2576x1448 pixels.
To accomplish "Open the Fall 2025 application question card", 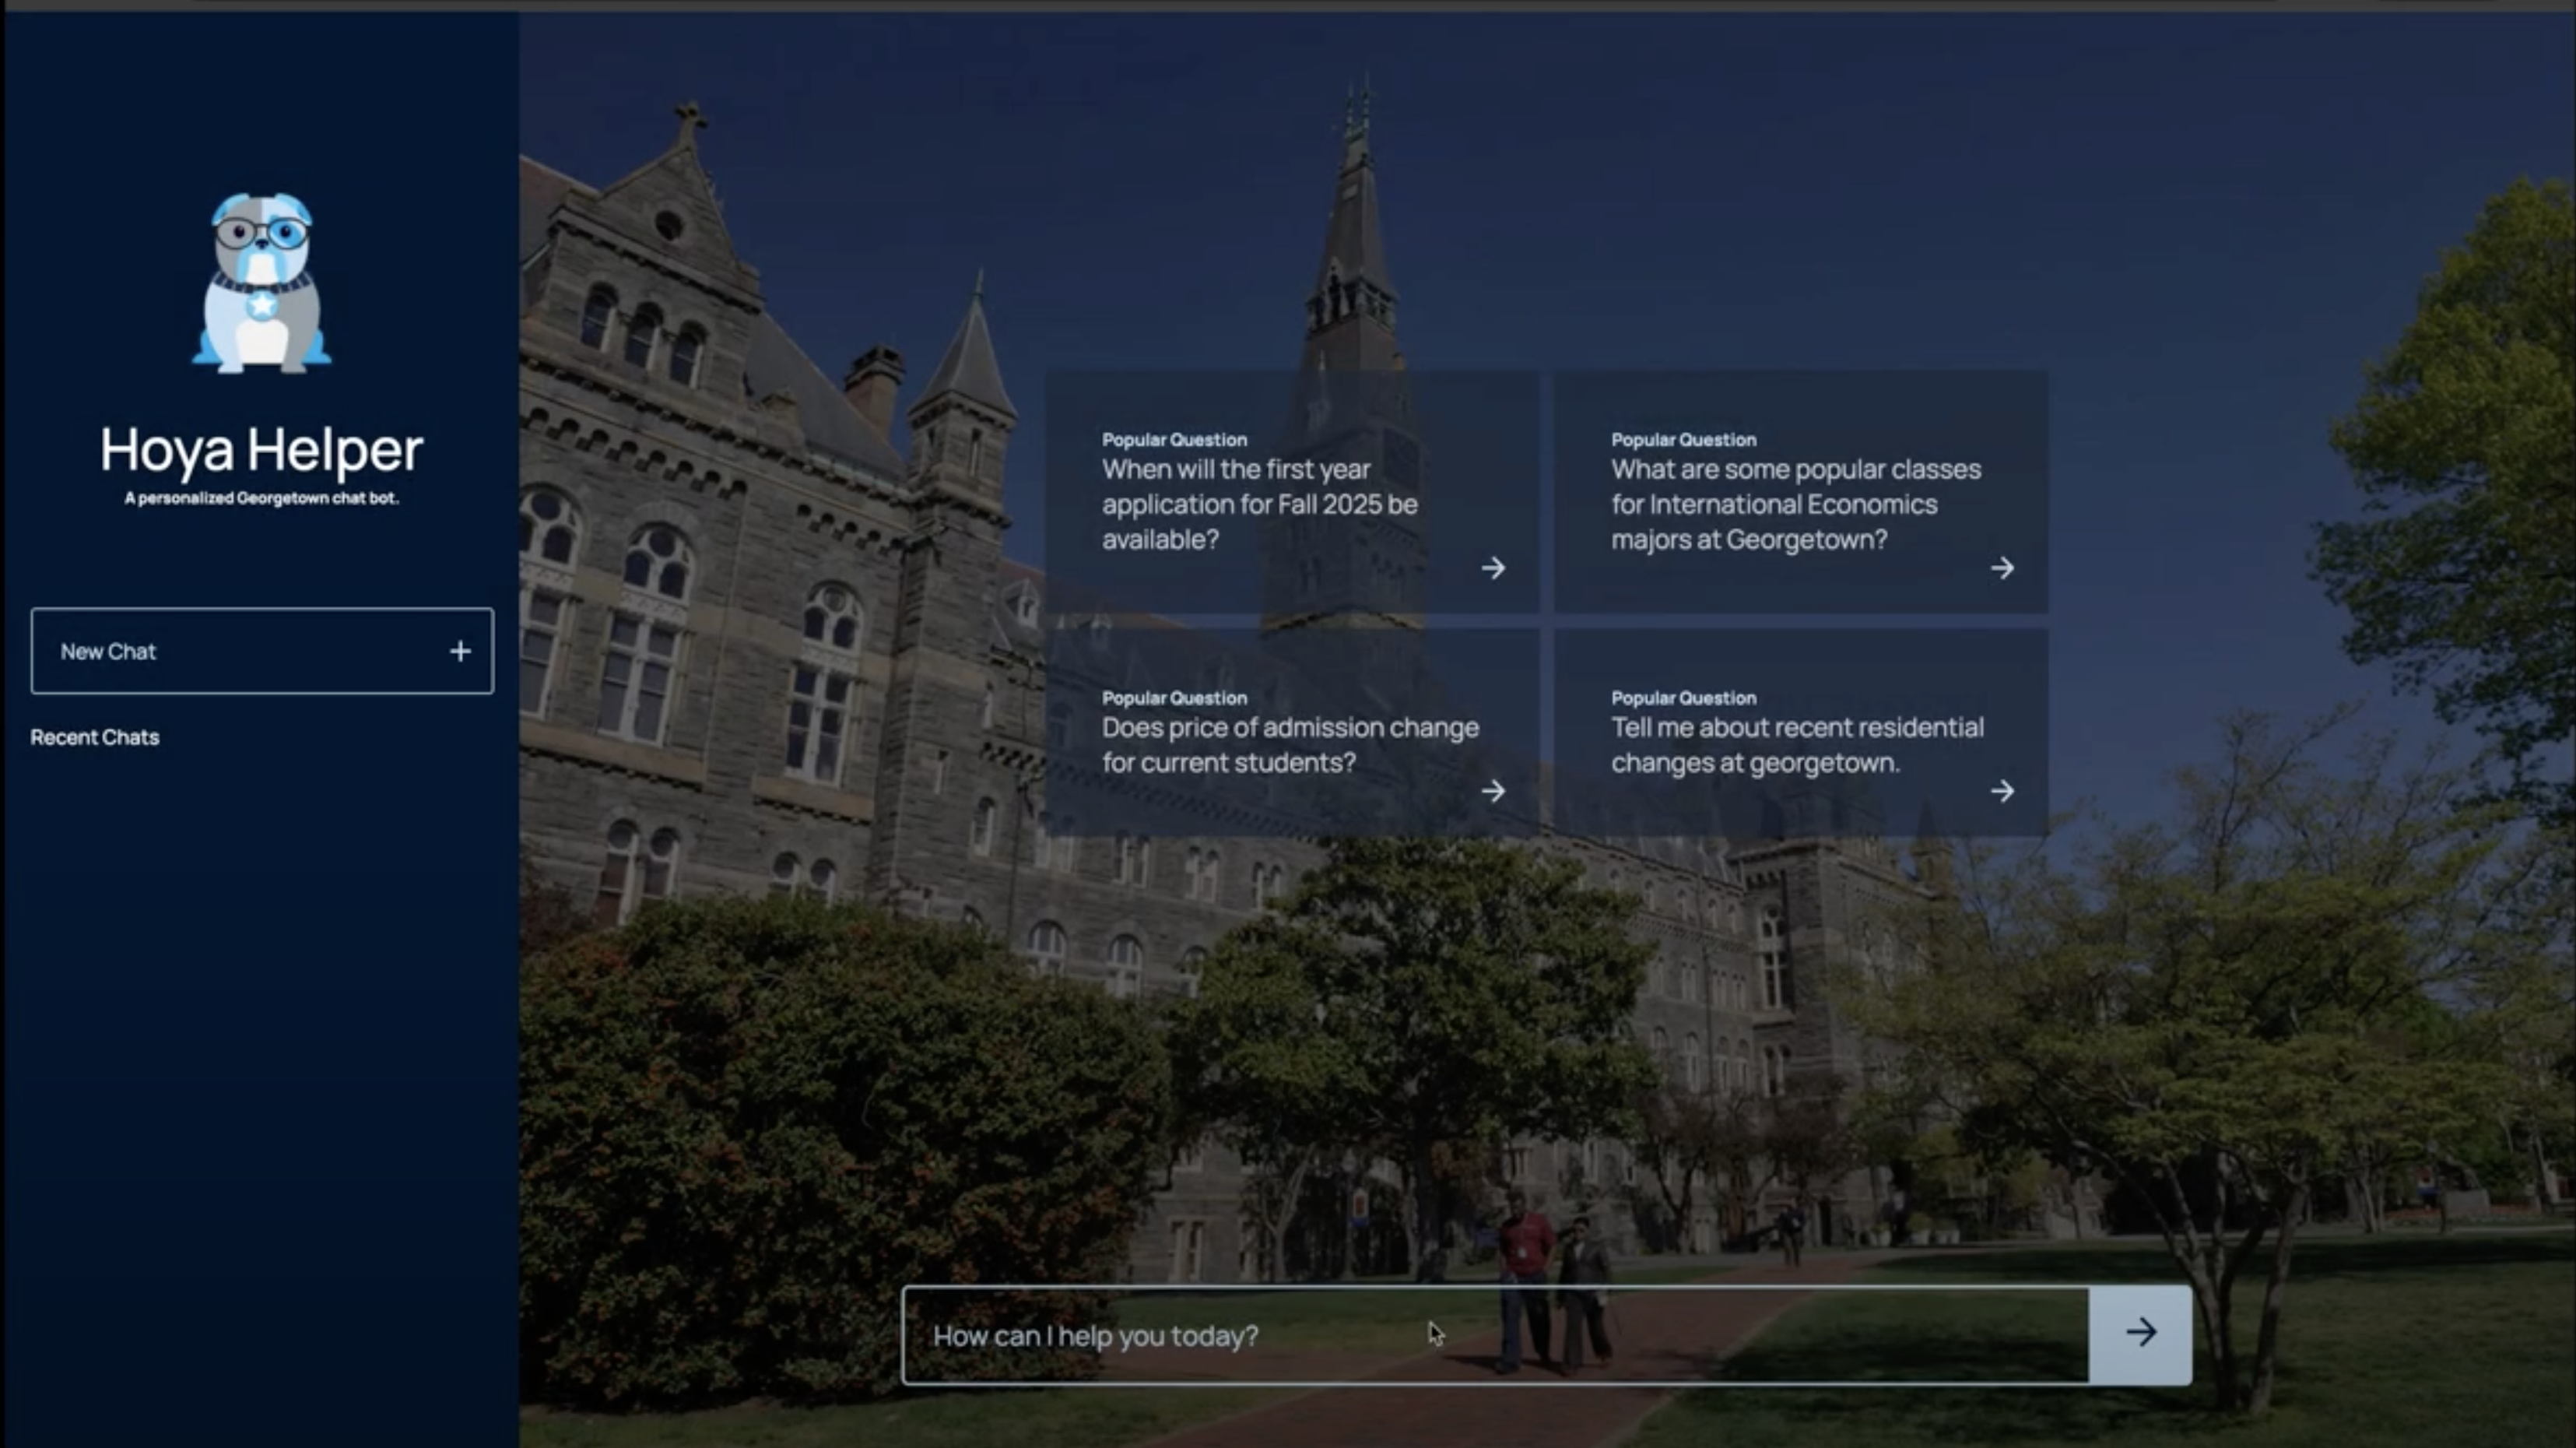I will [1292, 492].
